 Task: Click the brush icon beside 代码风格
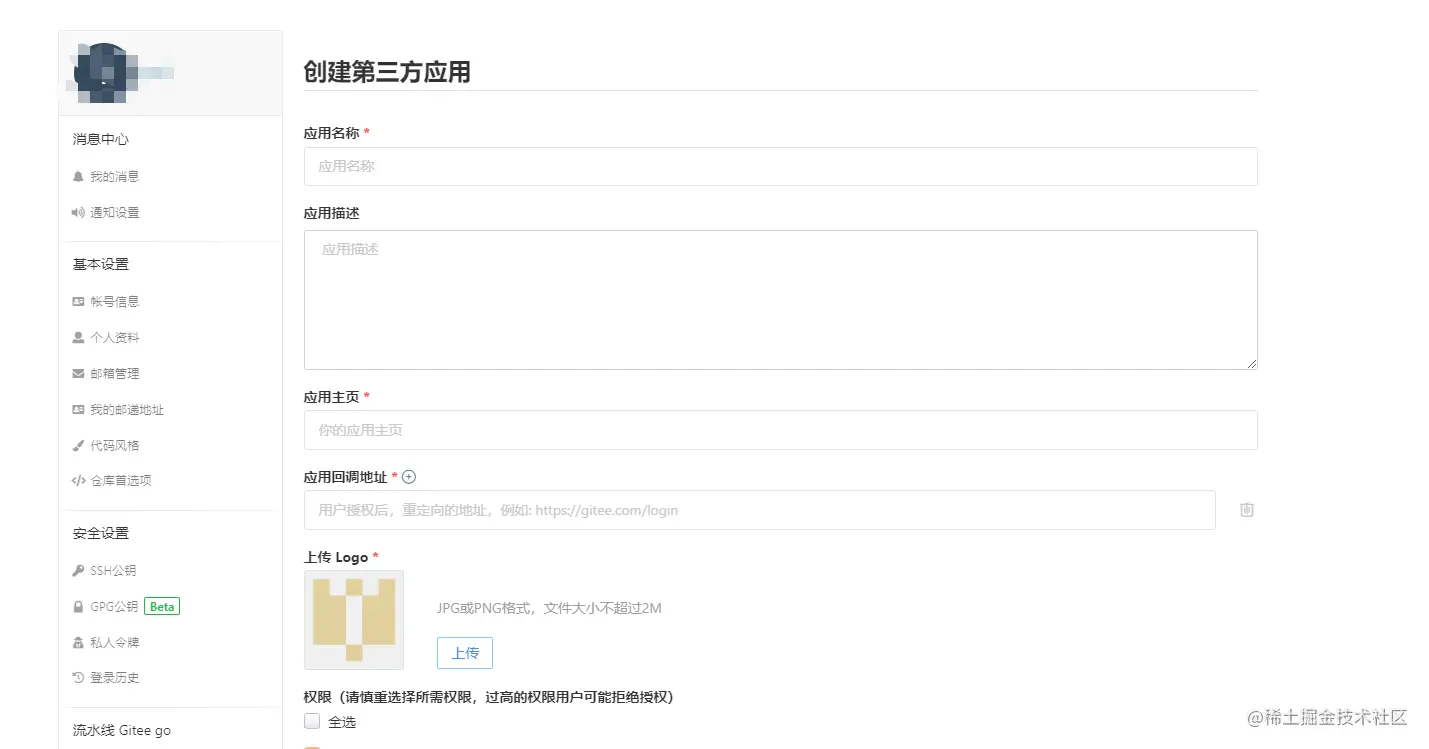click(x=78, y=445)
